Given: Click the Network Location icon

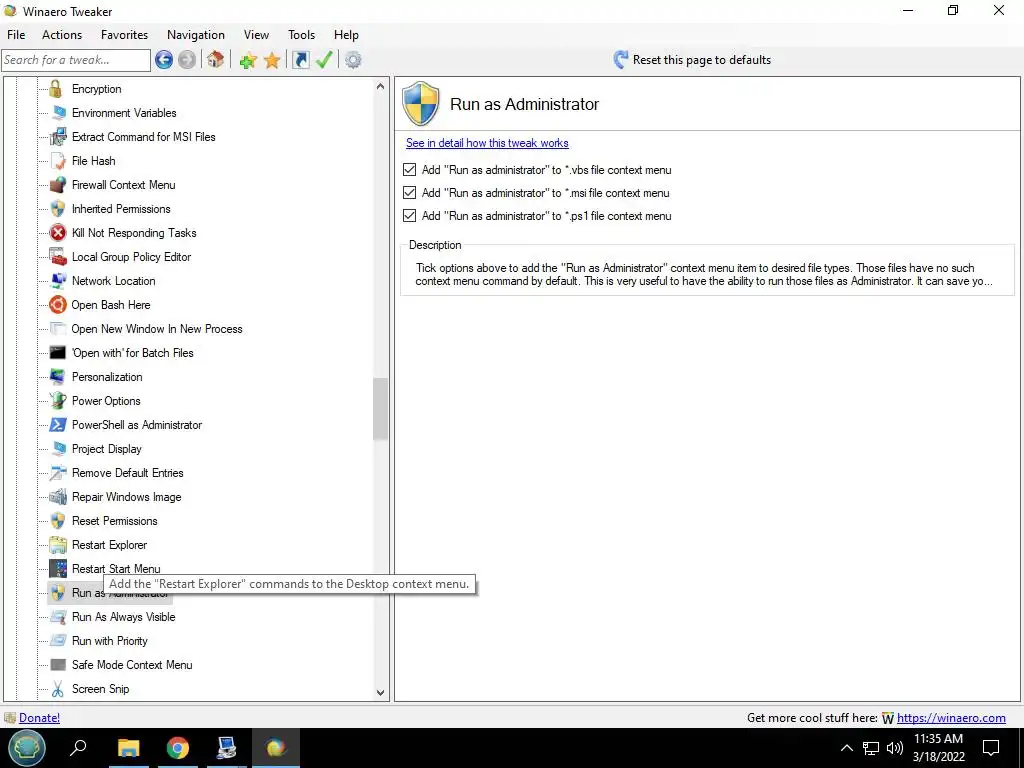Looking at the screenshot, I should (58, 281).
